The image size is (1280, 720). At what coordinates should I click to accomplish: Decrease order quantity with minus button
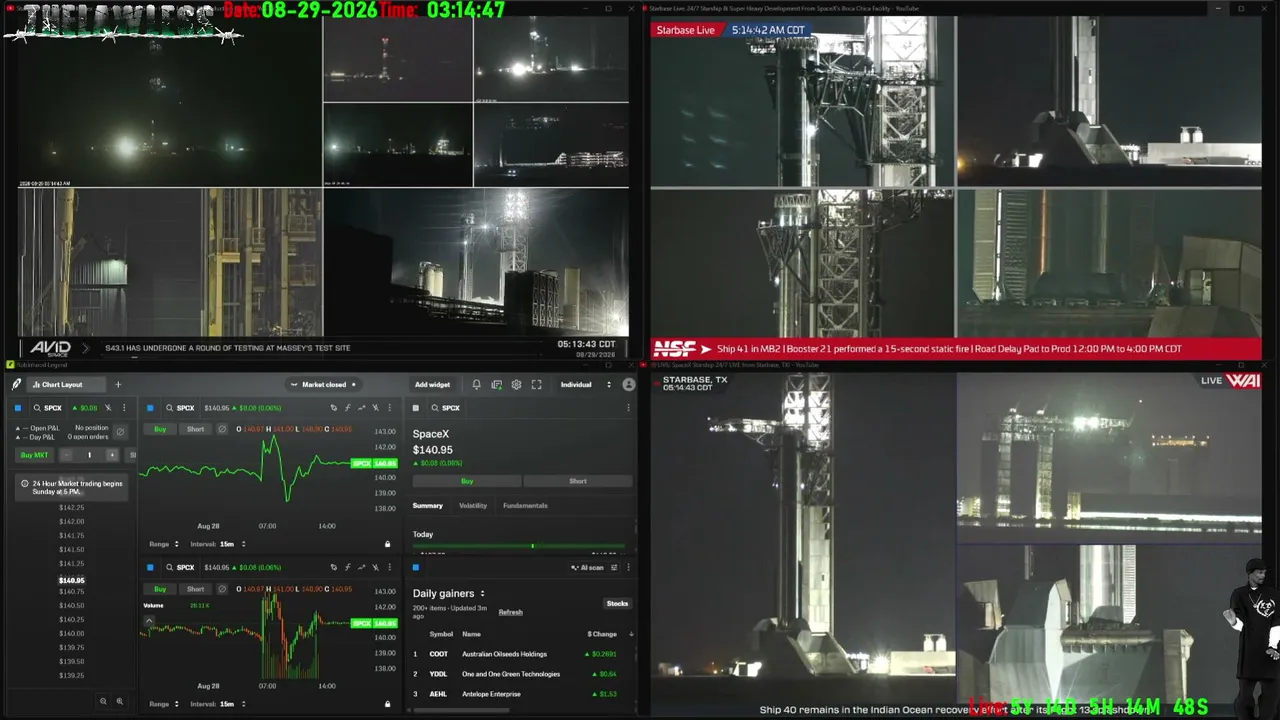pos(66,455)
